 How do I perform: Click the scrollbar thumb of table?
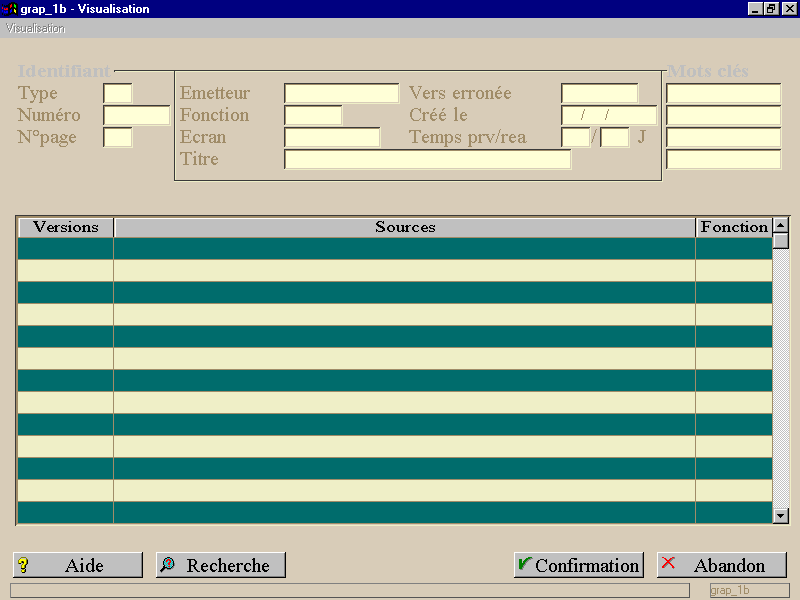pos(781,241)
